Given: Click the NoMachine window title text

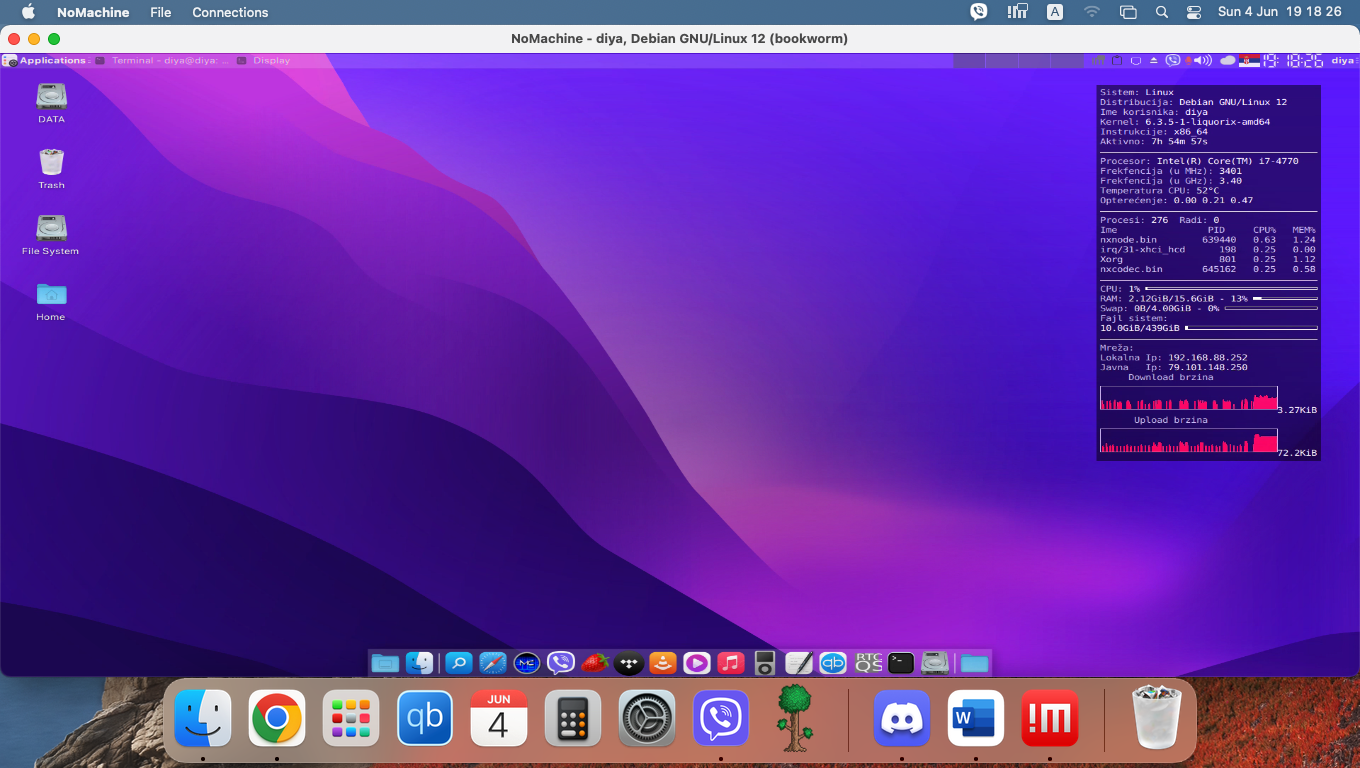Looking at the screenshot, I should pos(679,38).
